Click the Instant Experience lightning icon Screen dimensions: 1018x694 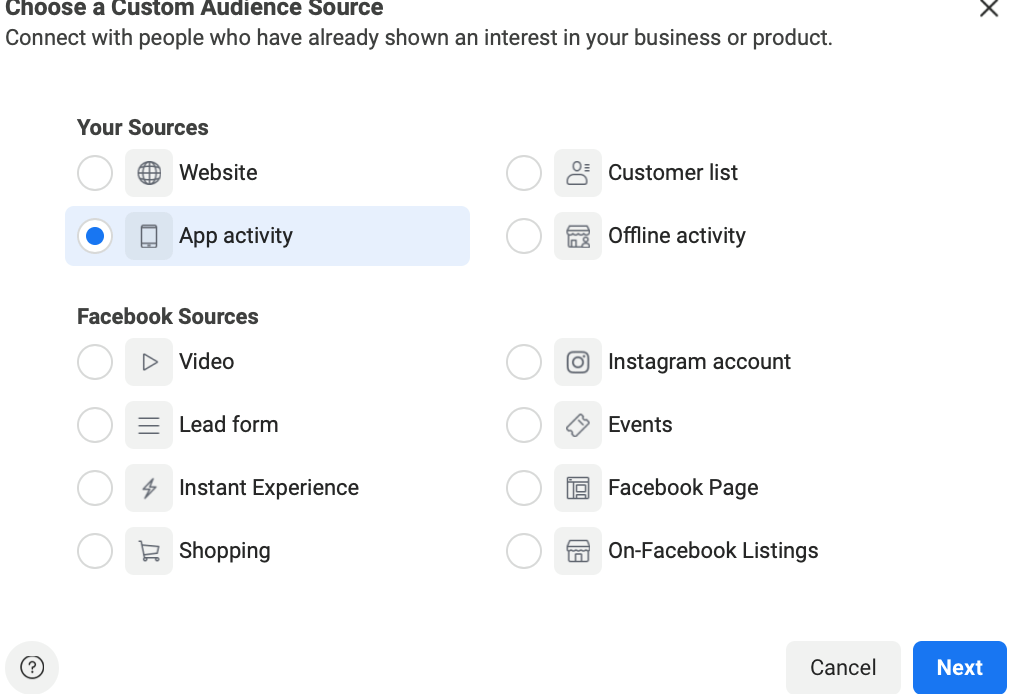pos(148,487)
